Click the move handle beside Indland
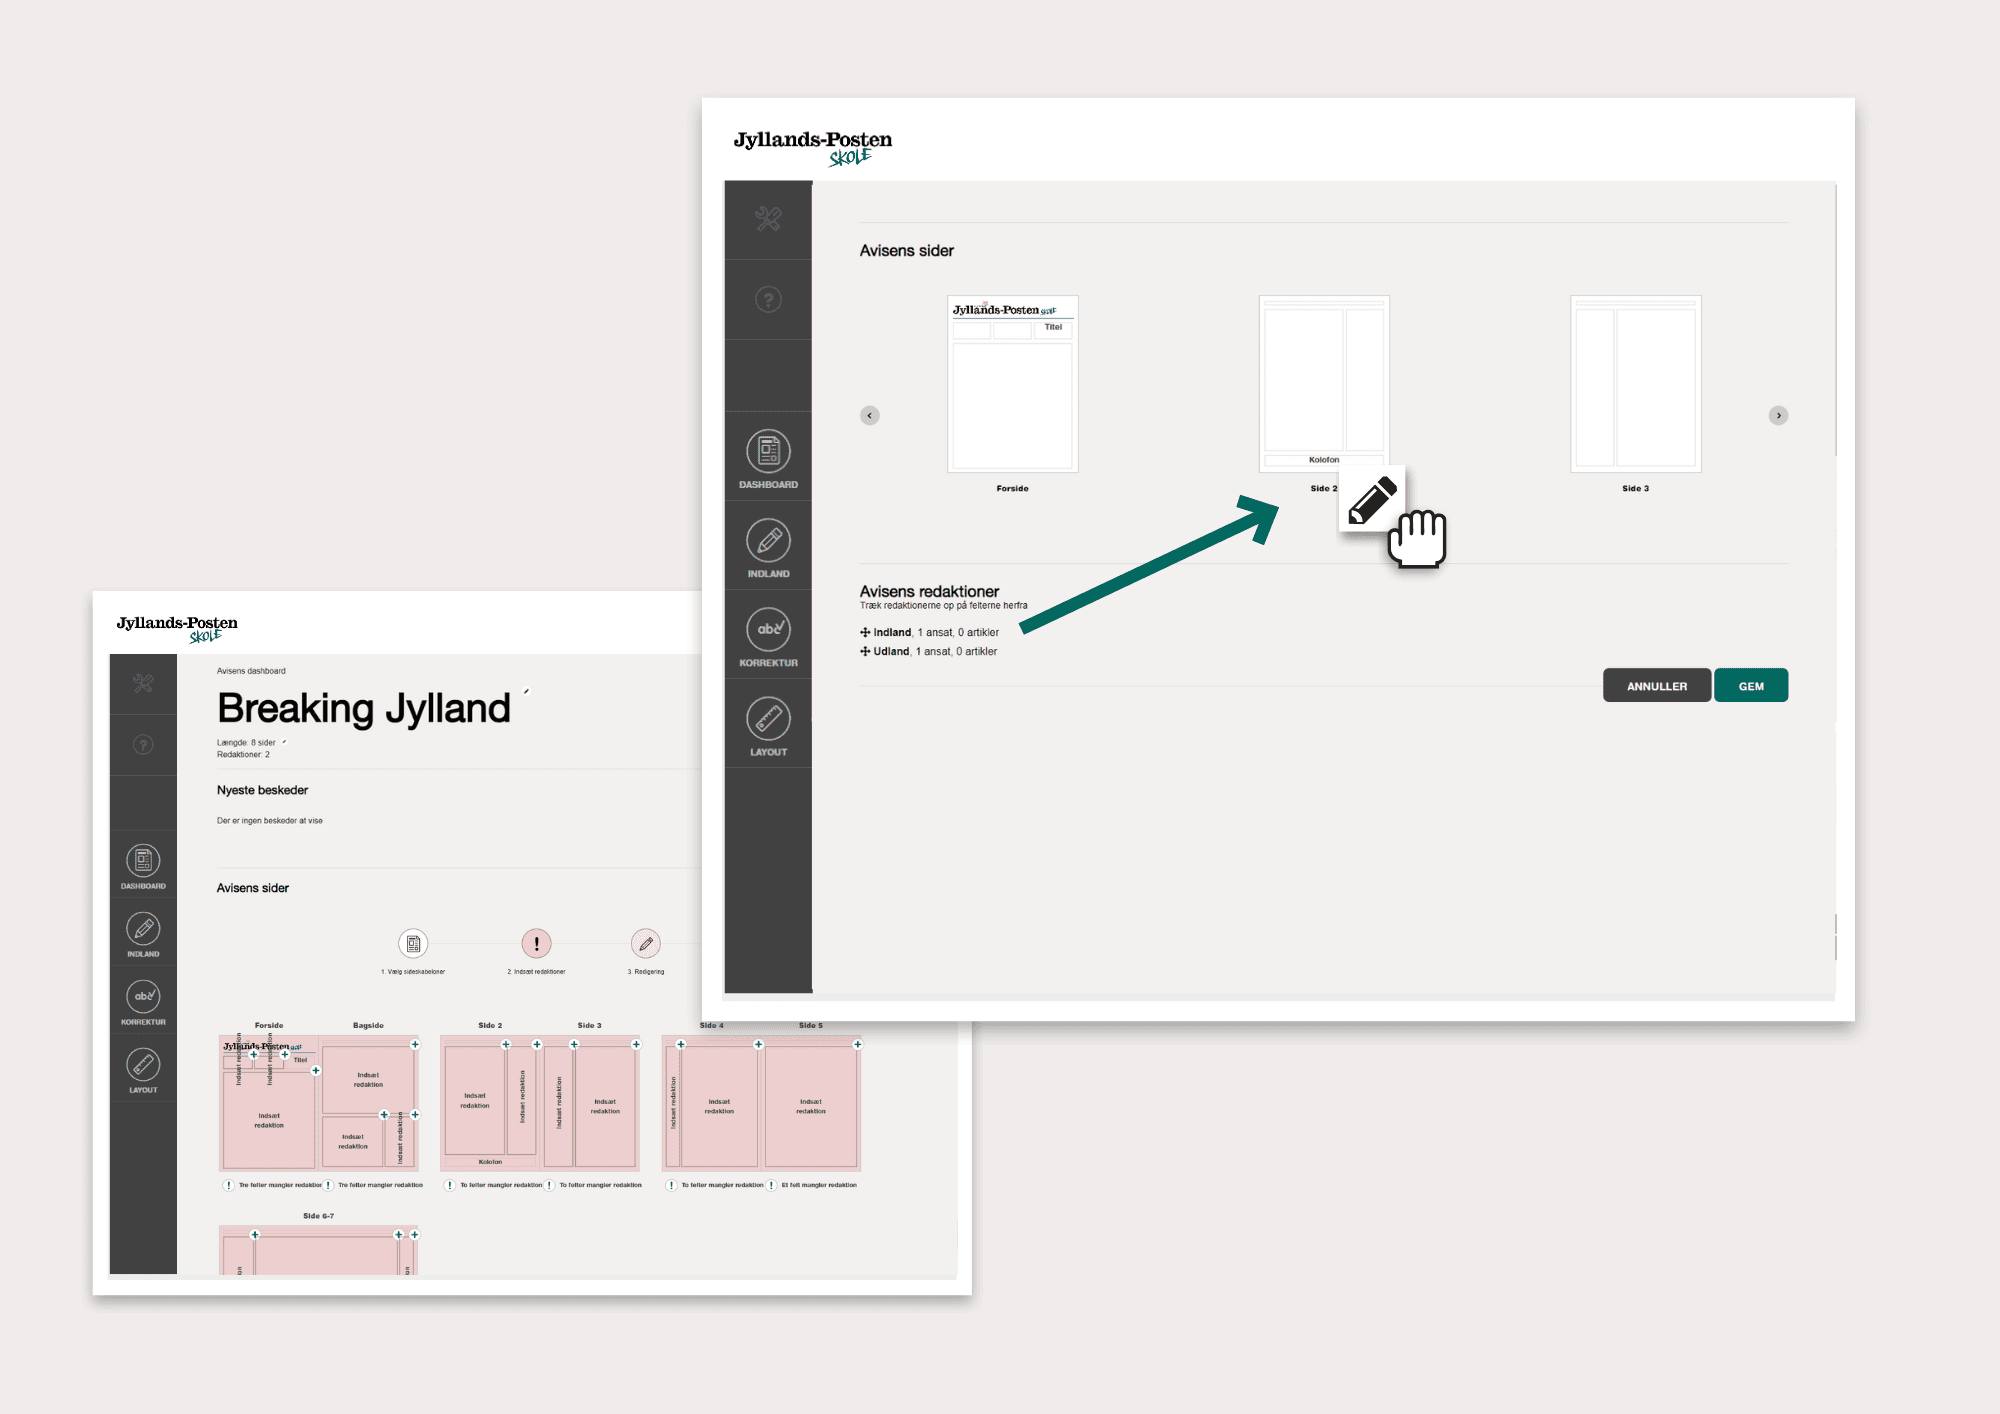Image resolution: width=2000 pixels, height=1414 pixels. click(x=865, y=632)
